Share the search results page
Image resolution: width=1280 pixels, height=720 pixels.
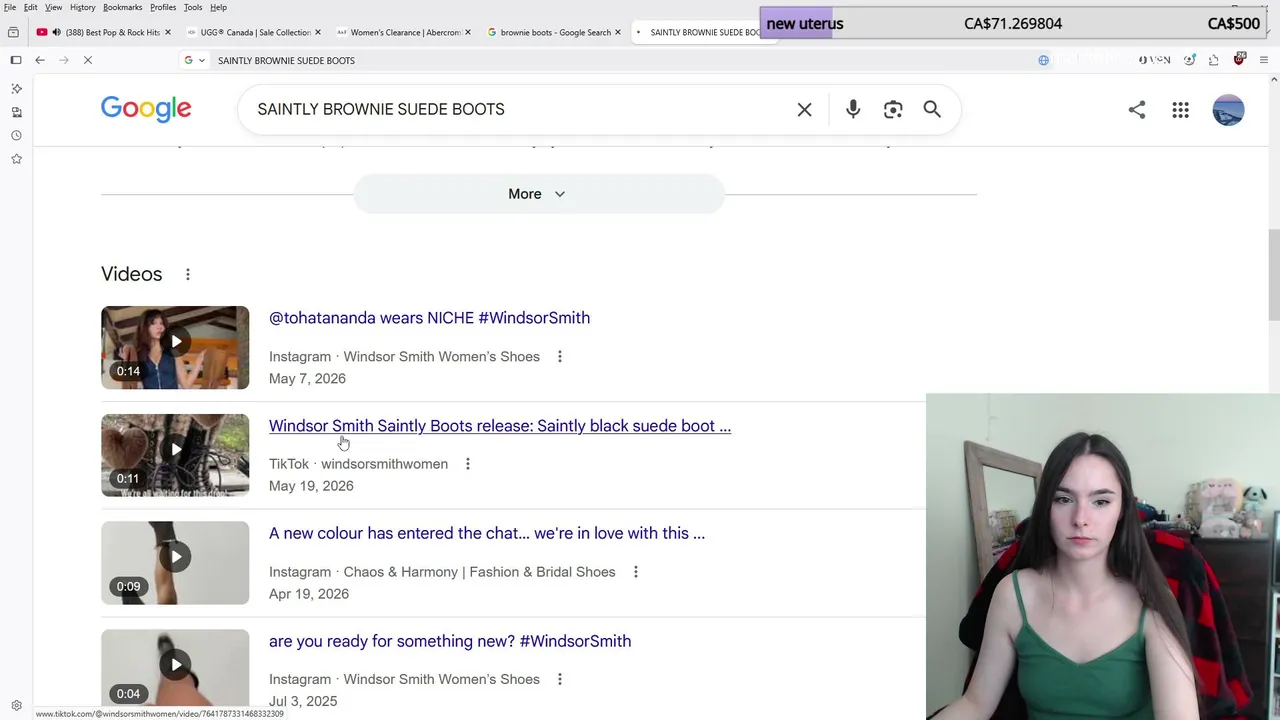(x=1137, y=110)
